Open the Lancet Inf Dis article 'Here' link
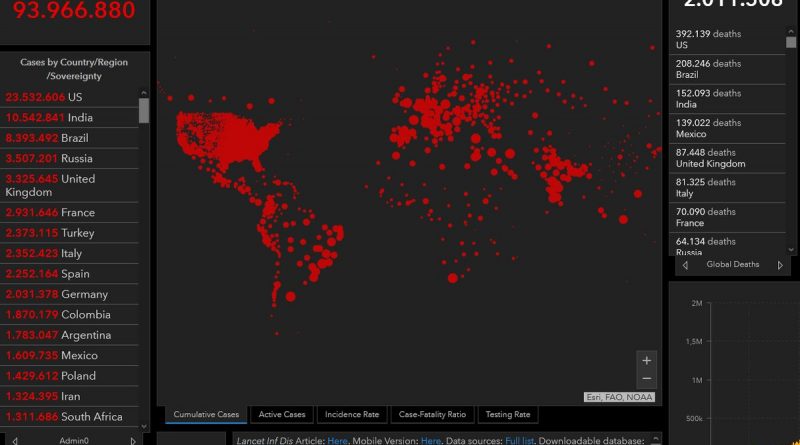The height and width of the screenshot is (445, 800). pos(337,440)
